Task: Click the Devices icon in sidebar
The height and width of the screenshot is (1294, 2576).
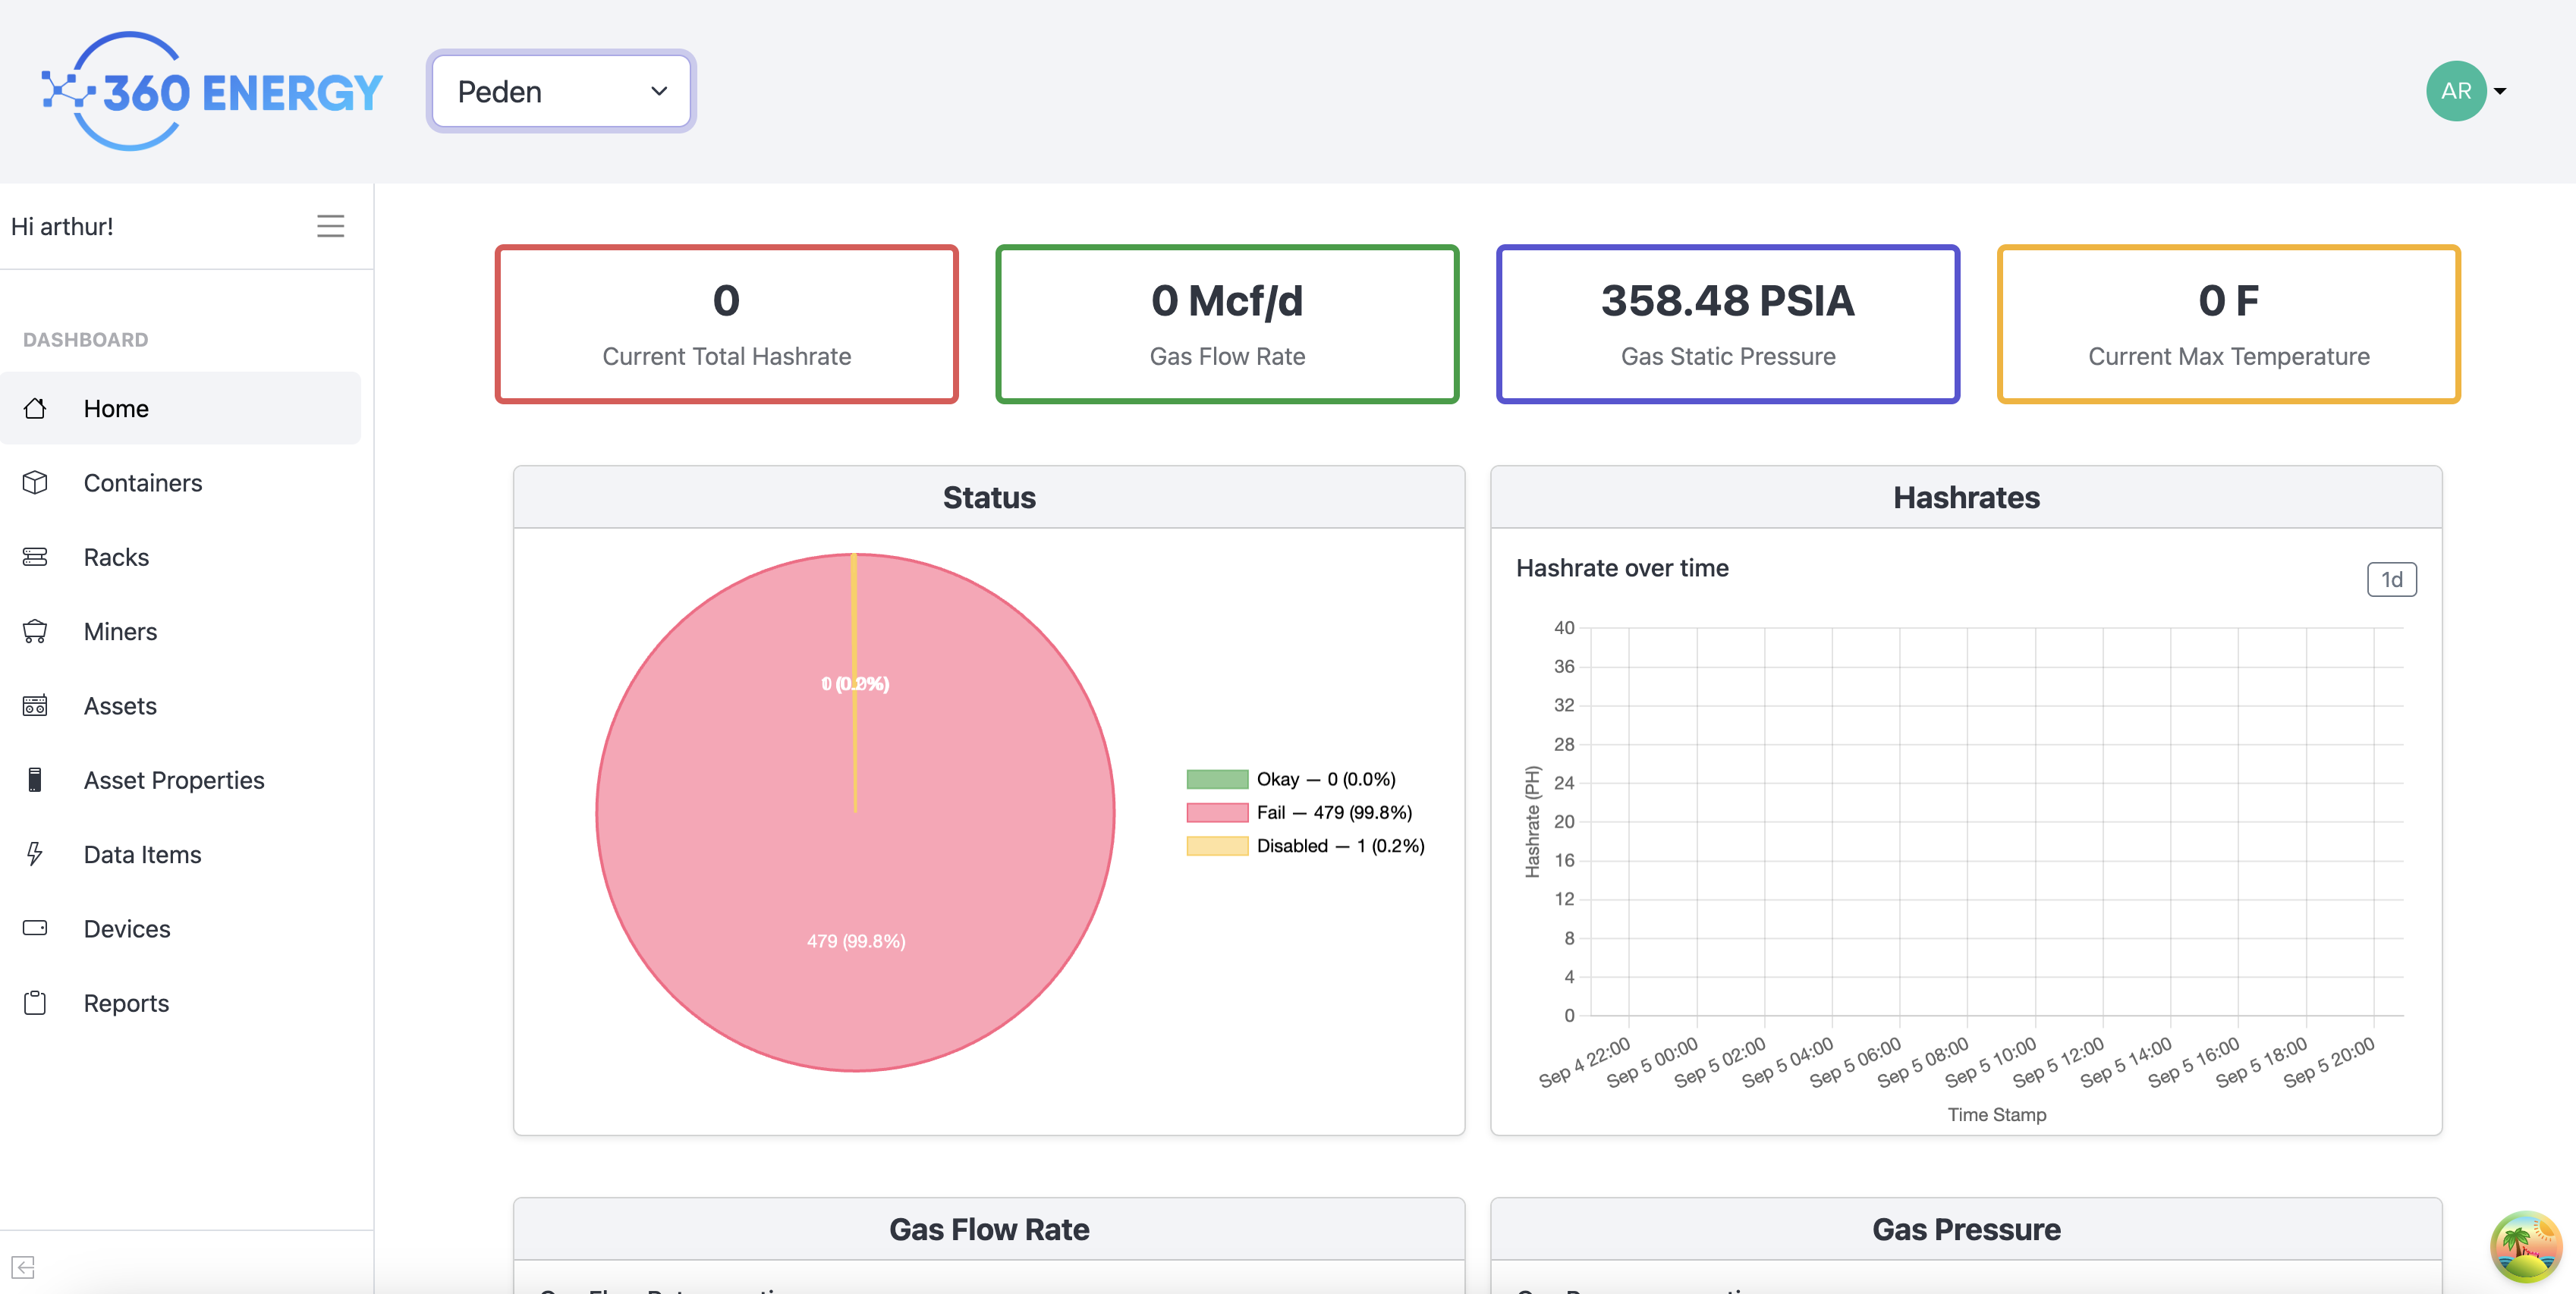Action: click(35, 928)
